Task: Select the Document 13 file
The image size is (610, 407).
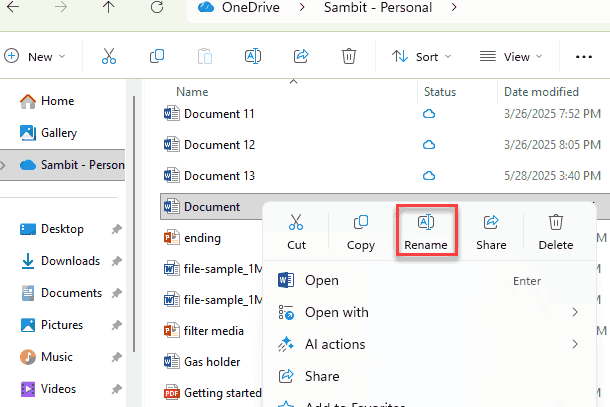Action: click(x=209, y=176)
